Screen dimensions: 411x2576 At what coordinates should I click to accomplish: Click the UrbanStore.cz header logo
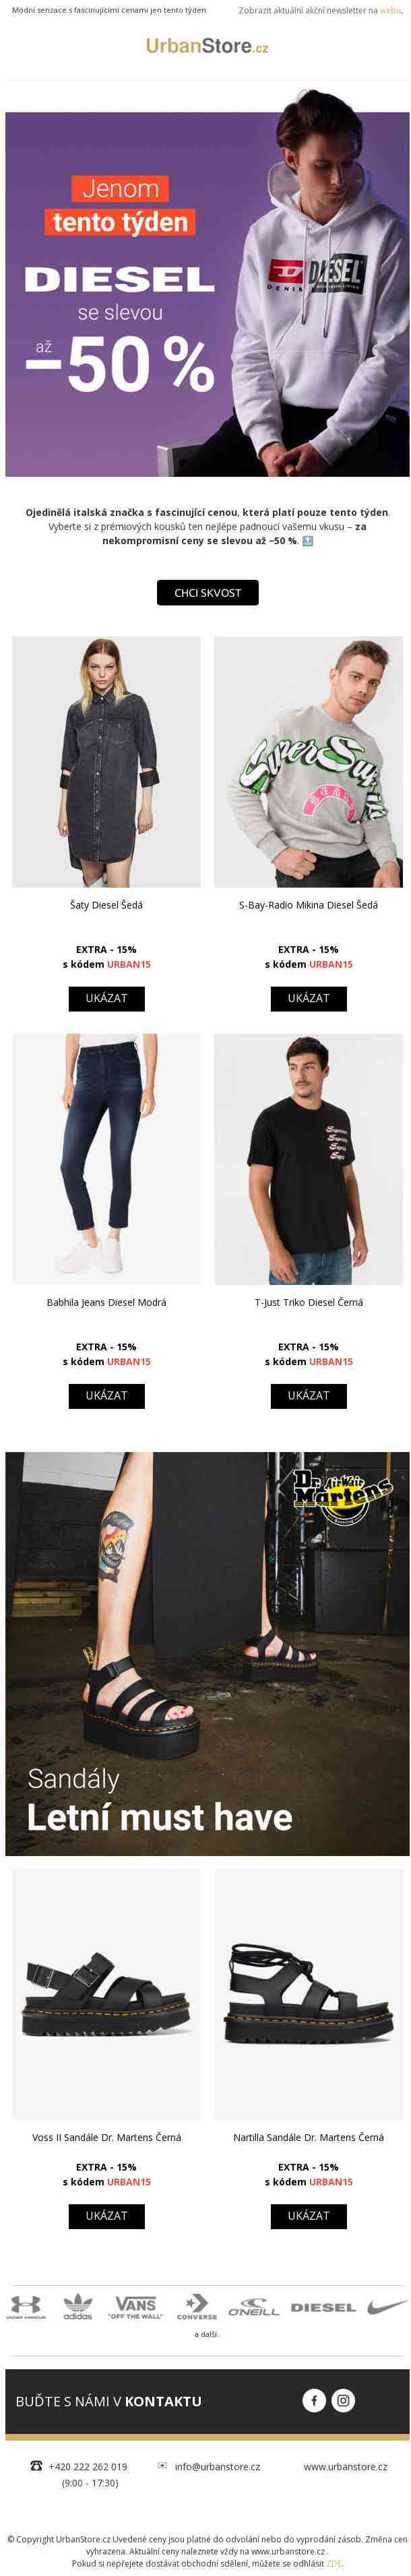point(207,46)
